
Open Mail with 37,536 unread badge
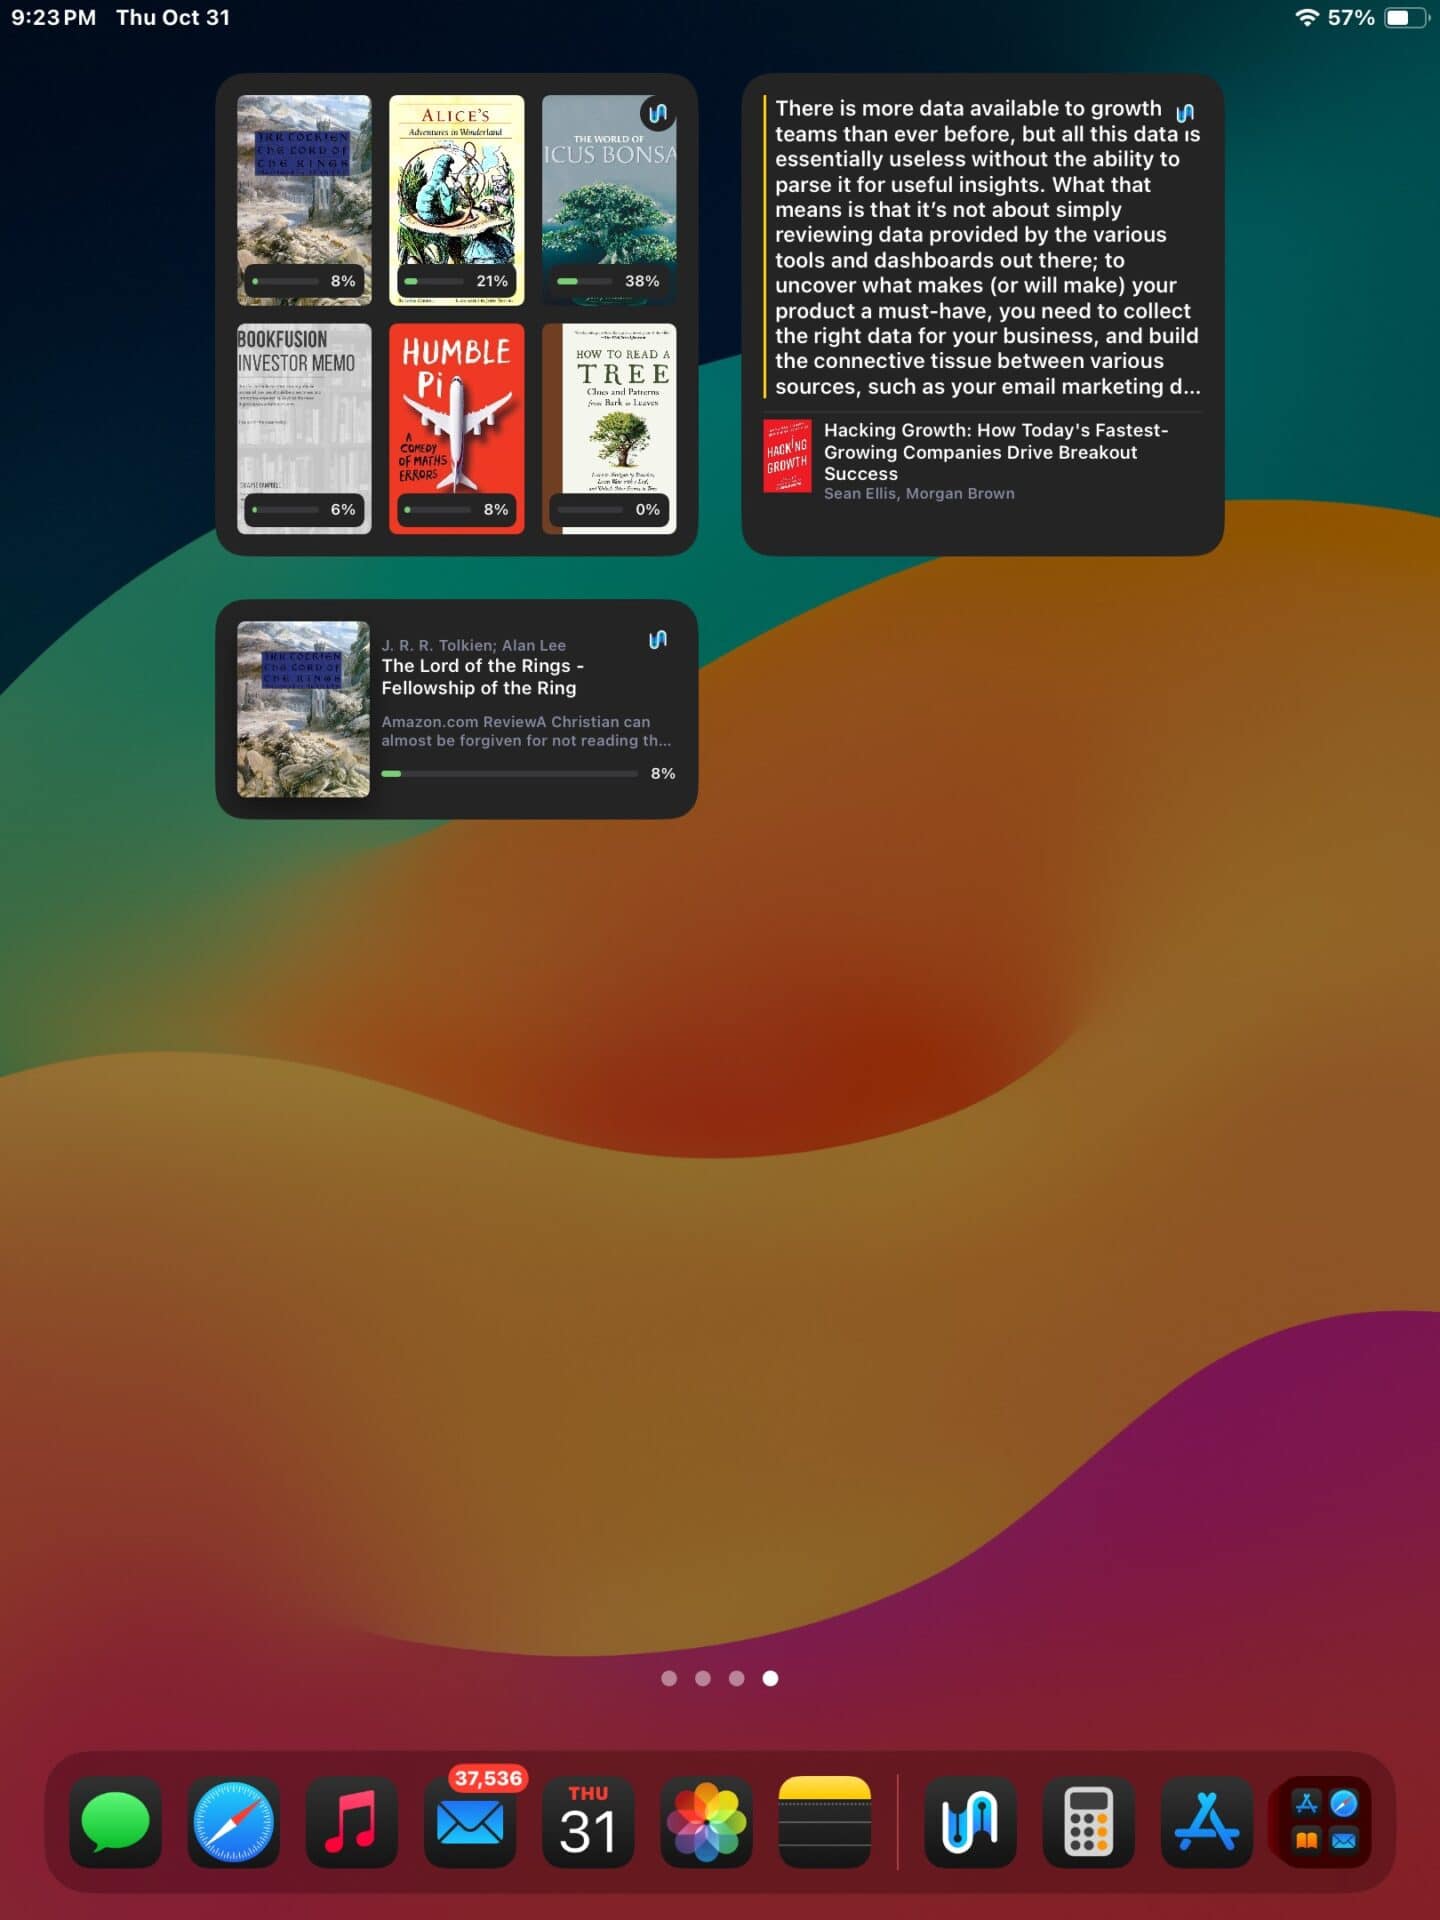[x=470, y=1822]
